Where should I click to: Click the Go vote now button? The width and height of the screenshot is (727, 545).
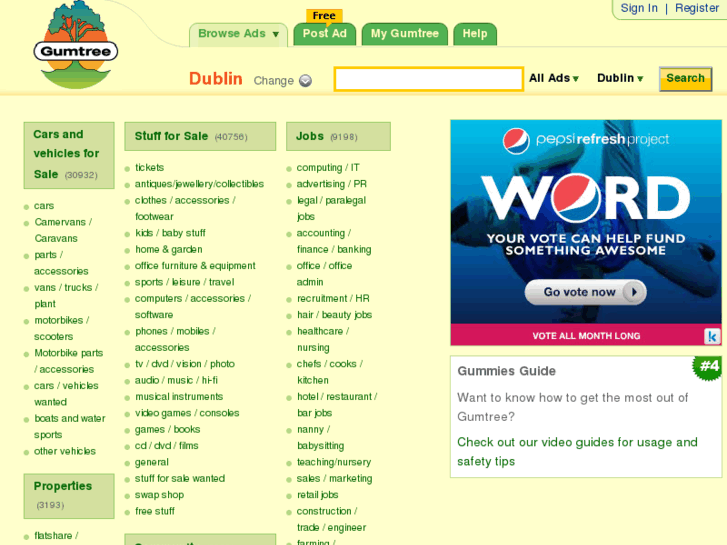[585, 292]
